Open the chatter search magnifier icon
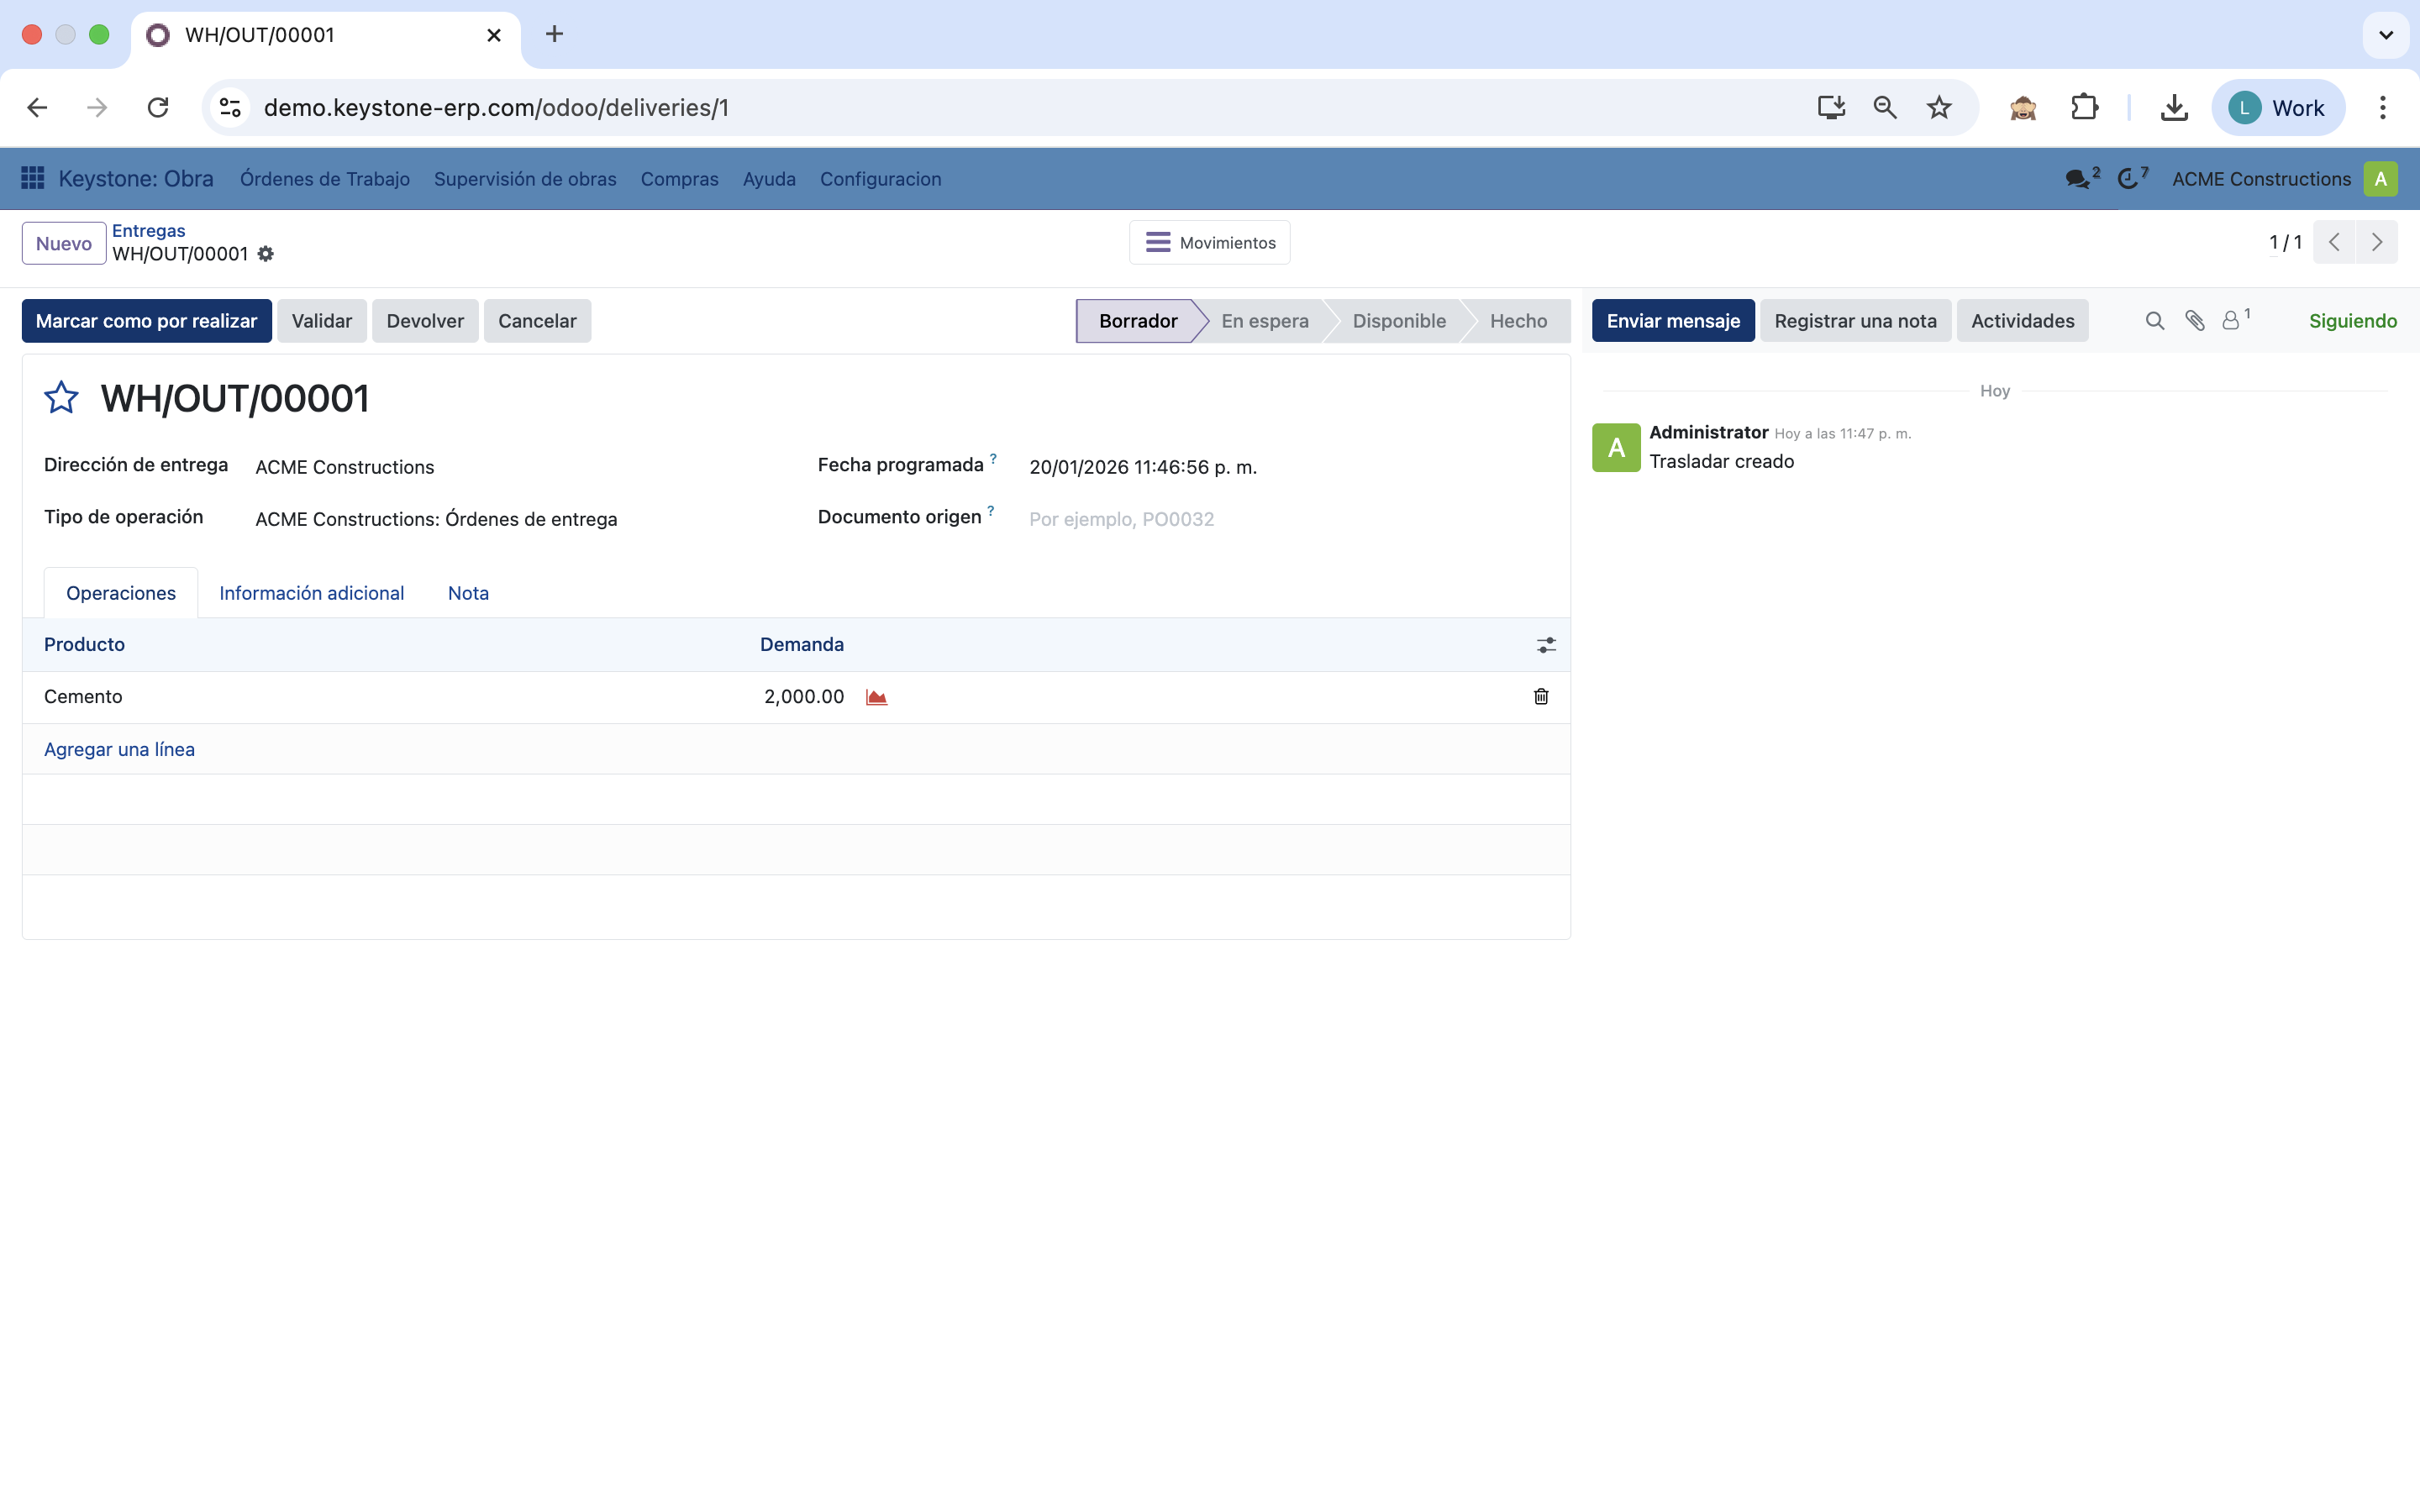This screenshot has height=1512, width=2420. click(2155, 321)
